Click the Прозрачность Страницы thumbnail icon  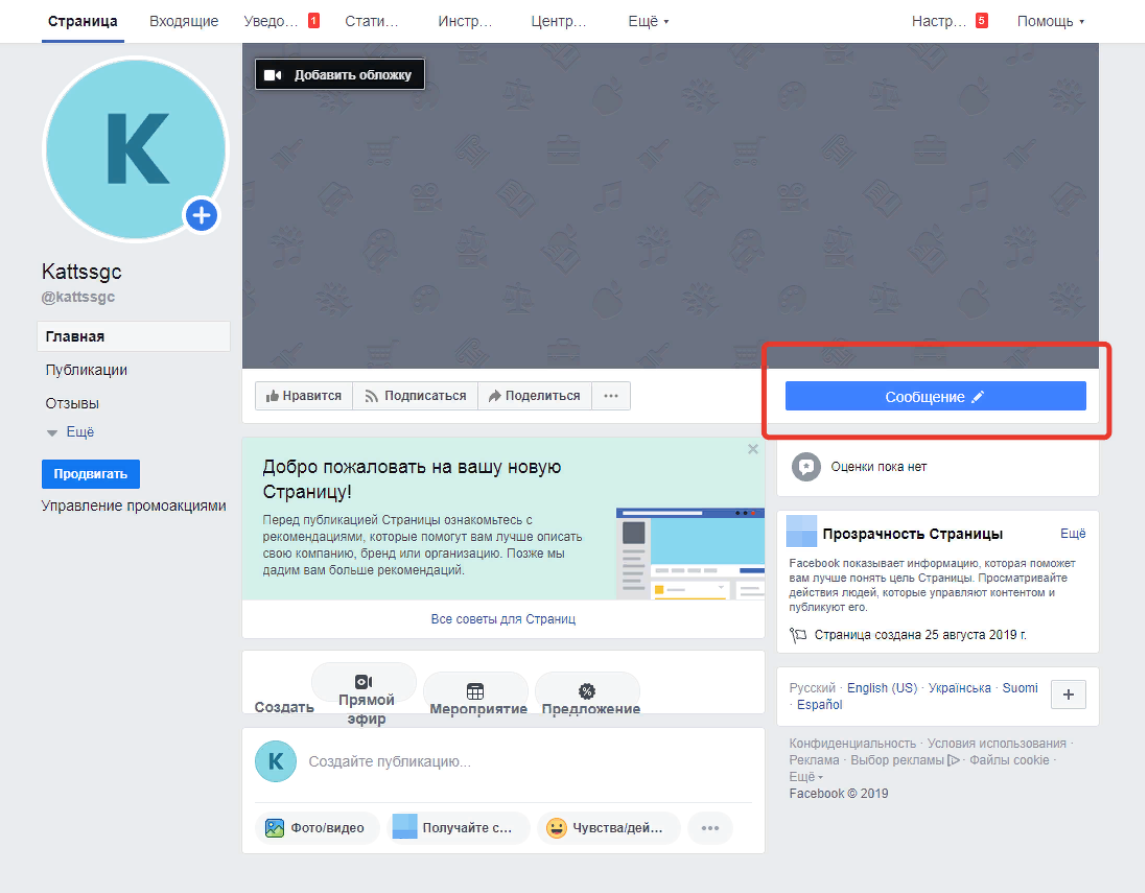[x=801, y=531]
